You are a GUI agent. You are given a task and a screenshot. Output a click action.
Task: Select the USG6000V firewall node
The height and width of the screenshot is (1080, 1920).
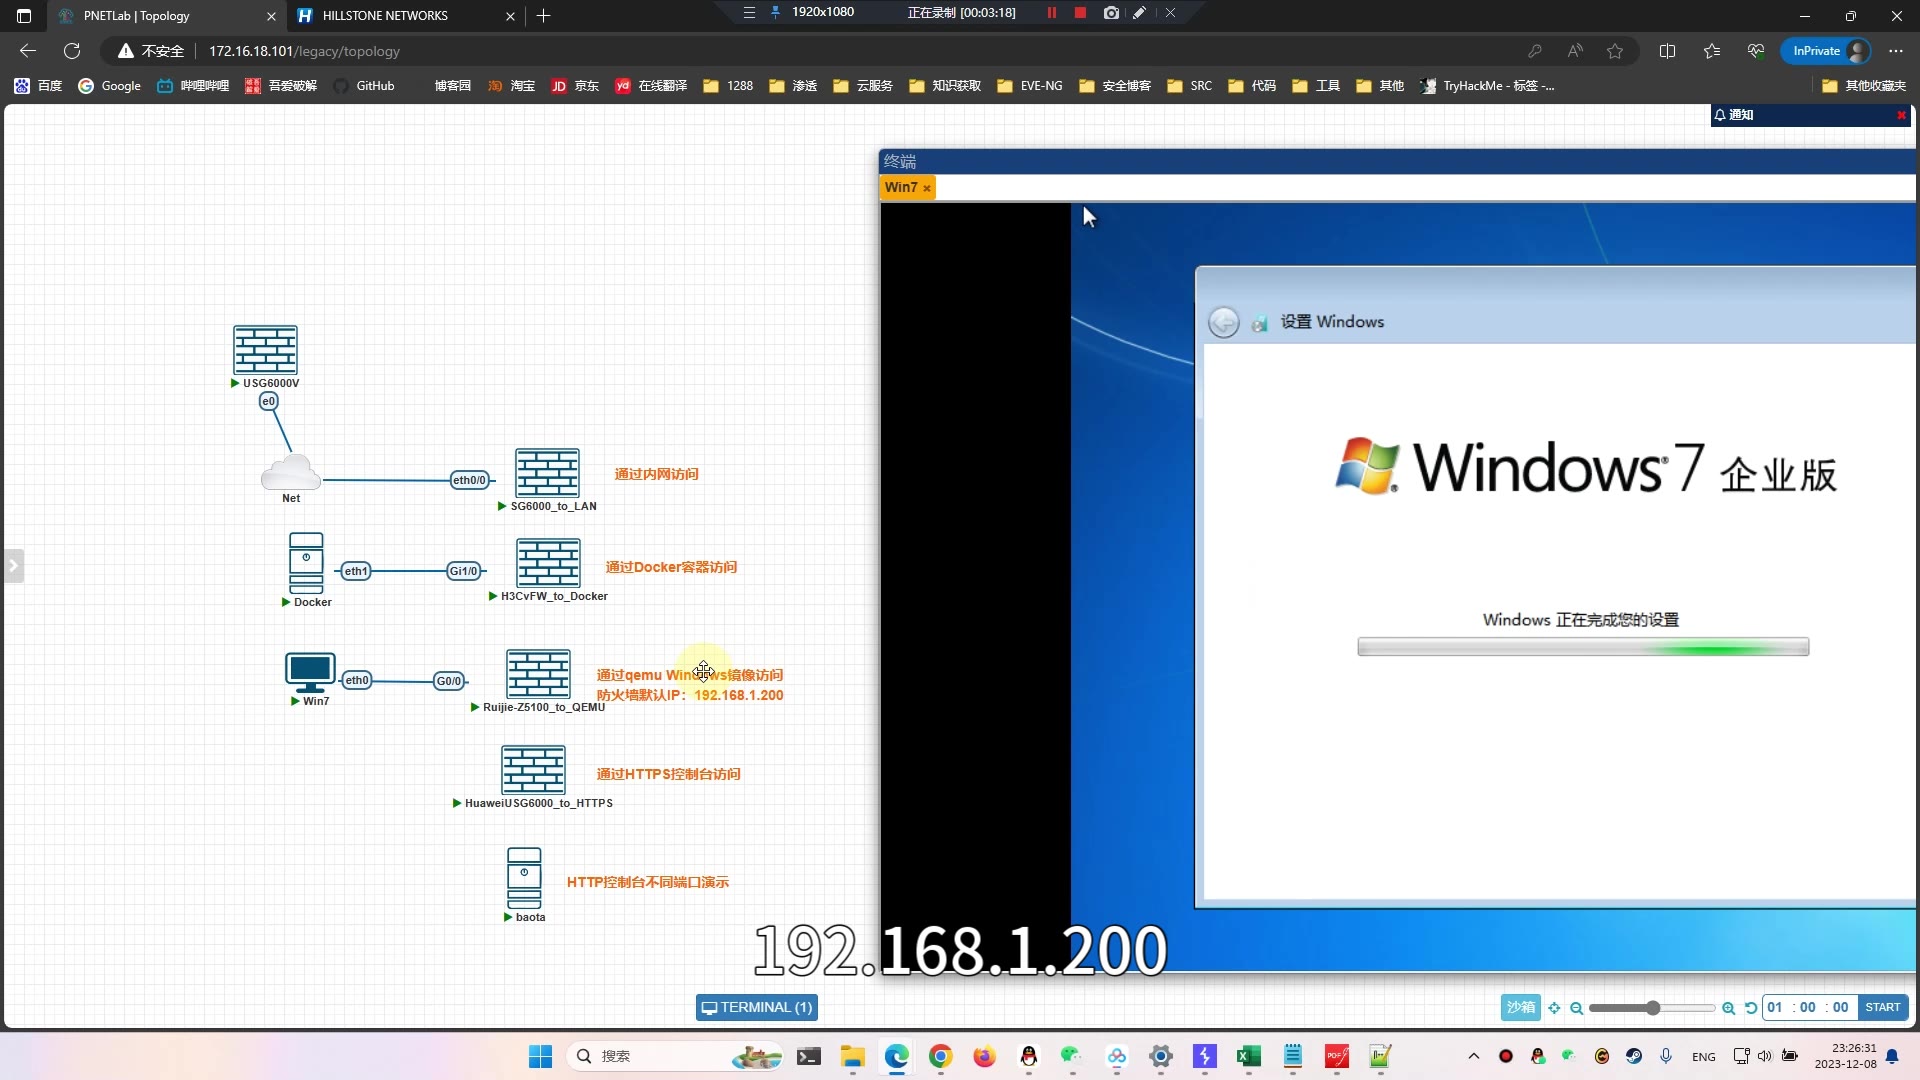(x=265, y=350)
